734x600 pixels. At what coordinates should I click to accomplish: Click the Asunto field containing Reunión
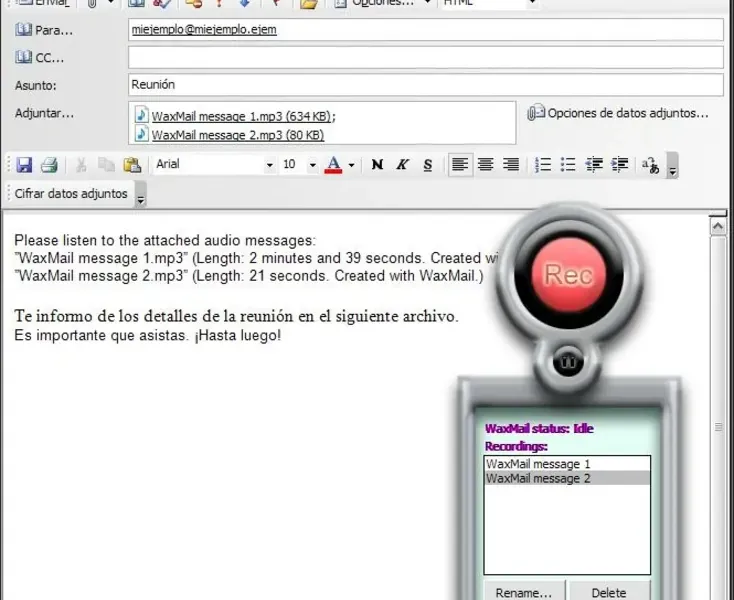pyautogui.click(x=426, y=85)
